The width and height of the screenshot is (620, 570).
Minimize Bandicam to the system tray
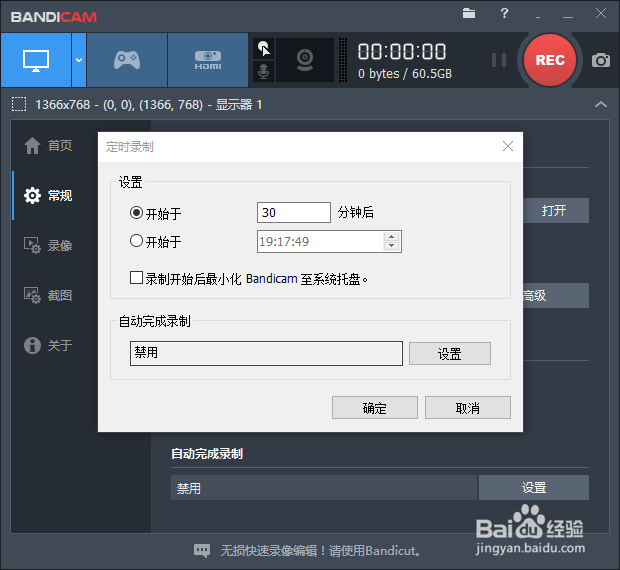pyautogui.click(x=538, y=16)
